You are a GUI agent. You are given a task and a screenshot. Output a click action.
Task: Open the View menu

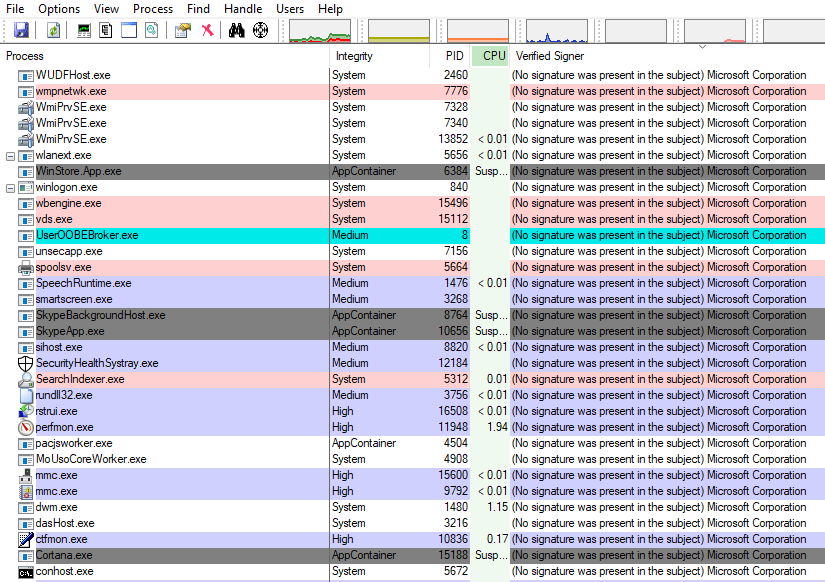pyautogui.click(x=106, y=9)
